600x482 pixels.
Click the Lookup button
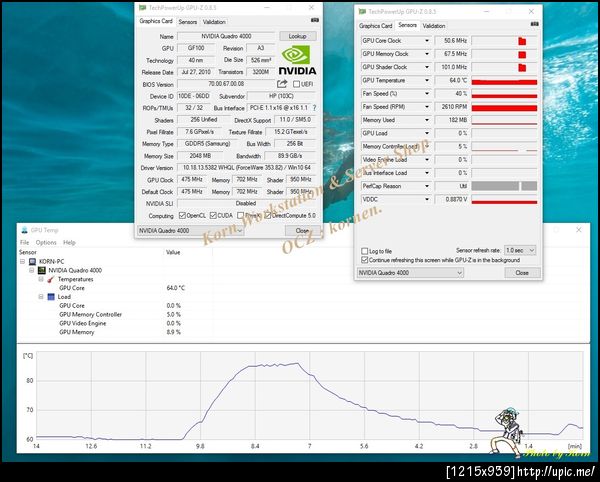coord(298,36)
